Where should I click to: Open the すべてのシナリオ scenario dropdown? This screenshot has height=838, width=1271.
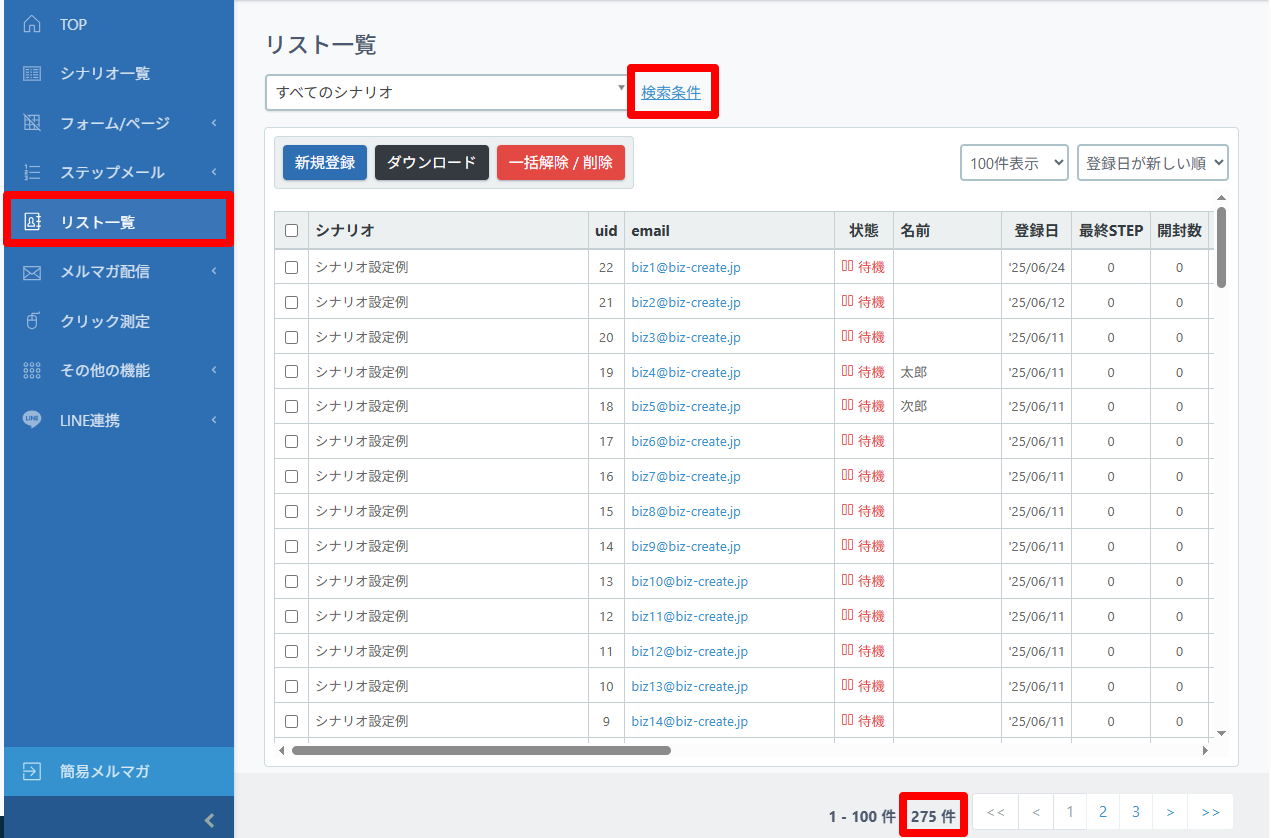click(448, 92)
